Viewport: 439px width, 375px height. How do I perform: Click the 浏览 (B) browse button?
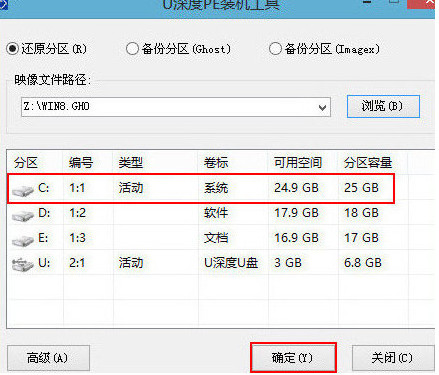click(x=383, y=106)
